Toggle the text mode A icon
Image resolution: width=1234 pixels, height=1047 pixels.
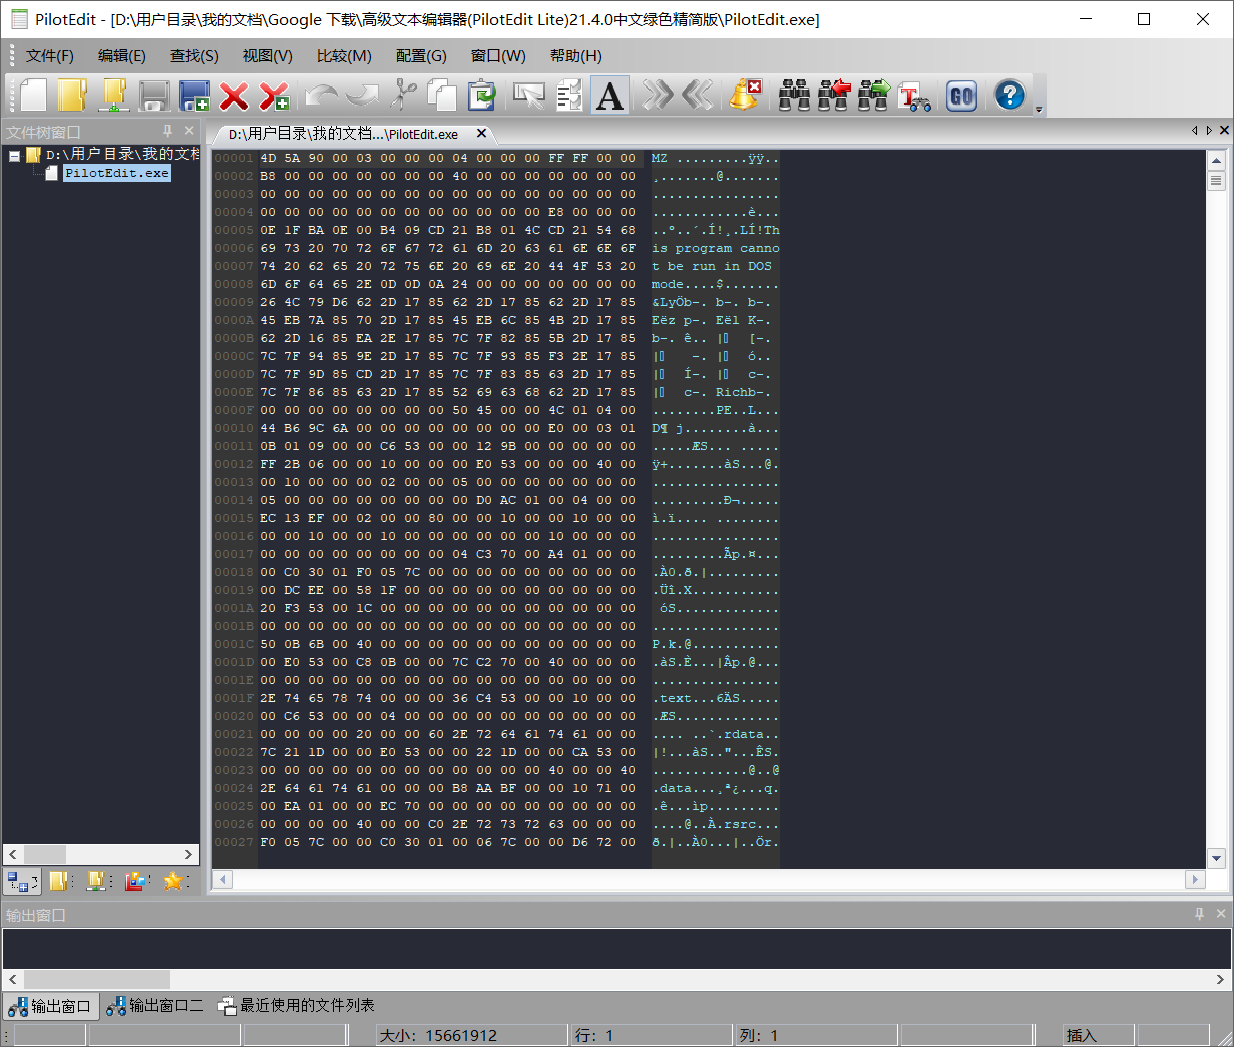point(609,95)
